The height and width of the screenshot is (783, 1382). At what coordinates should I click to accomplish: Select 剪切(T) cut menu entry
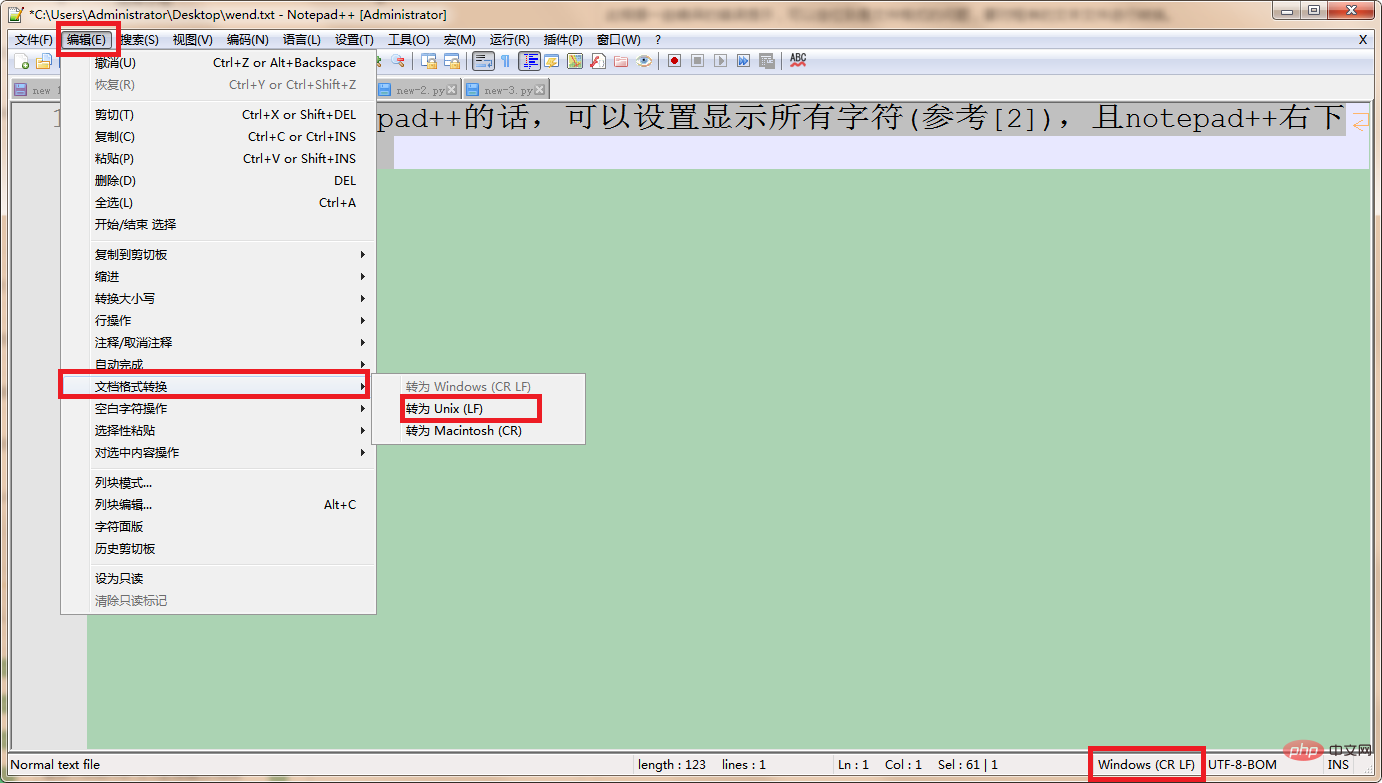pyautogui.click(x=218, y=115)
